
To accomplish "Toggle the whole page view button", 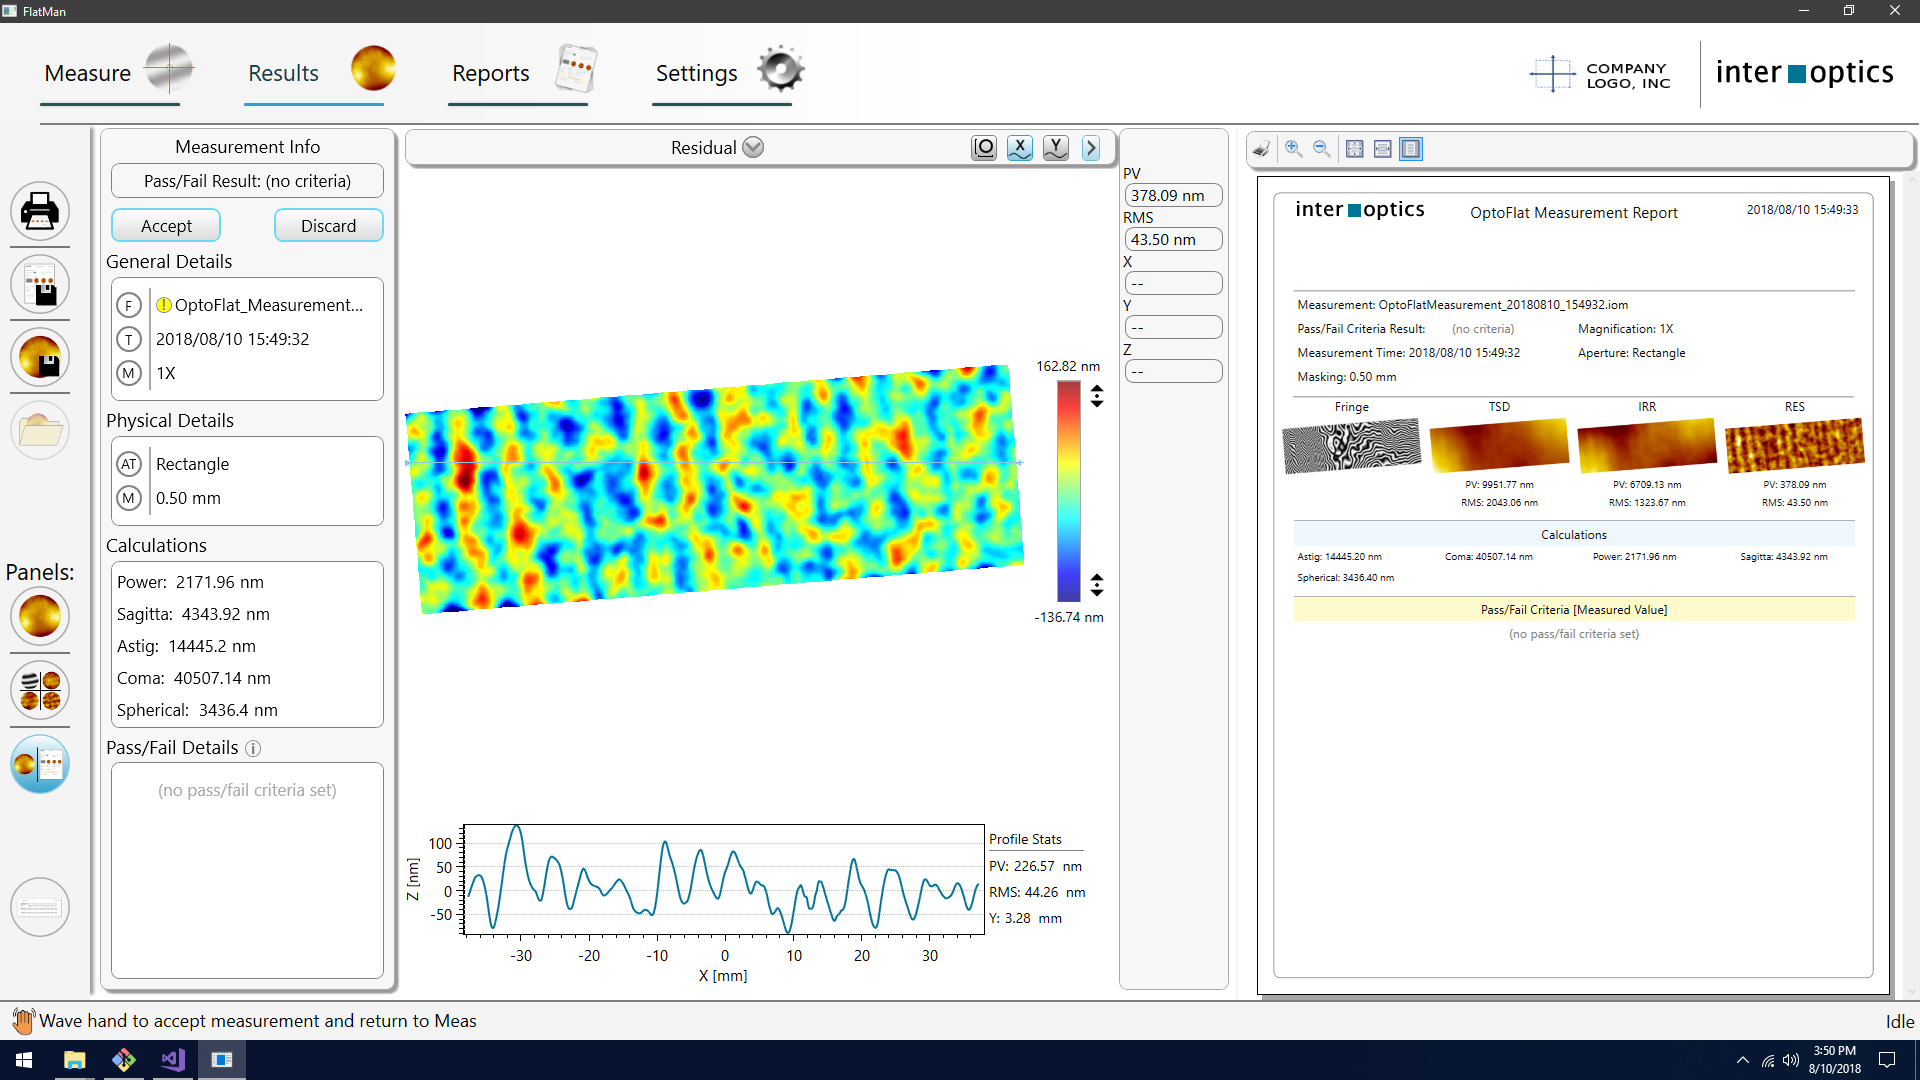I will tap(1411, 149).
